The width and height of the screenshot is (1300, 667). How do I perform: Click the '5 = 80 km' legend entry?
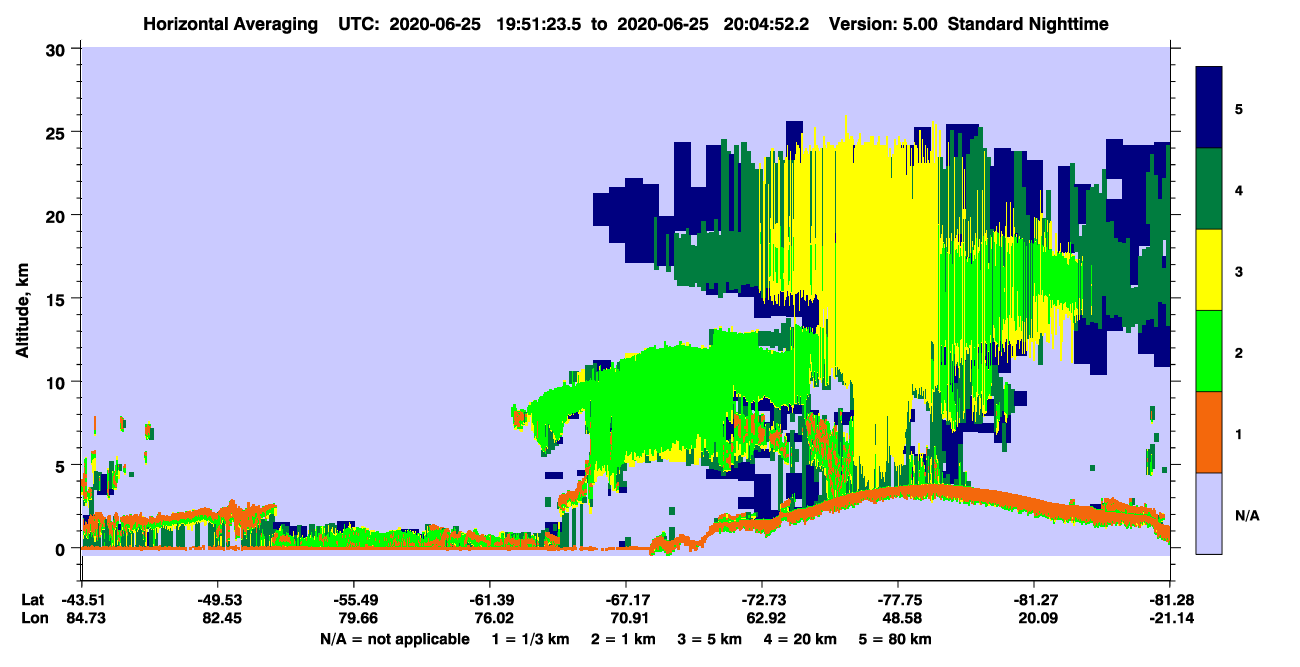[x=895, y=639]
